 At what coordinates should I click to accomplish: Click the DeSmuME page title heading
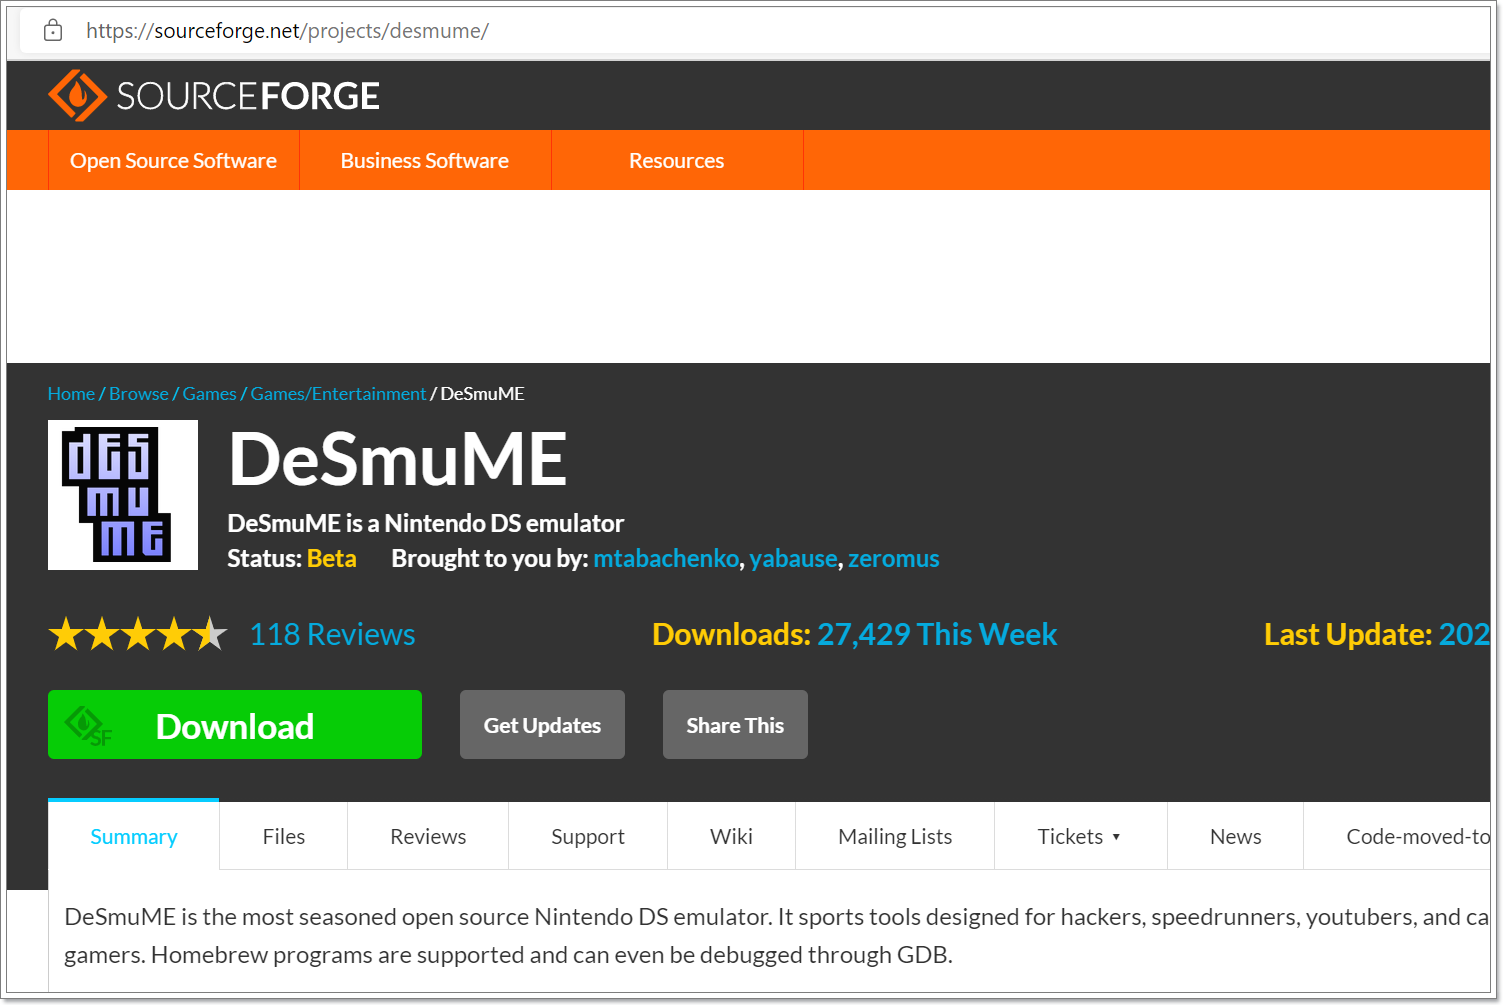coord(398,460)
